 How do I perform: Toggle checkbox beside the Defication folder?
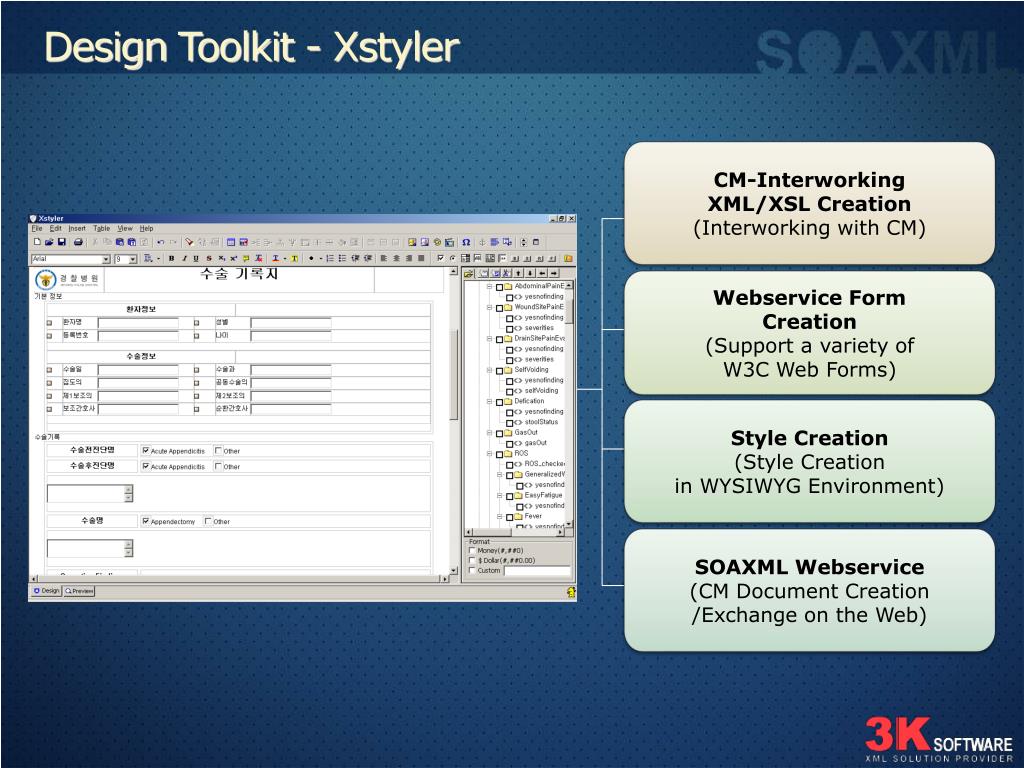click(x=500, y=402)
